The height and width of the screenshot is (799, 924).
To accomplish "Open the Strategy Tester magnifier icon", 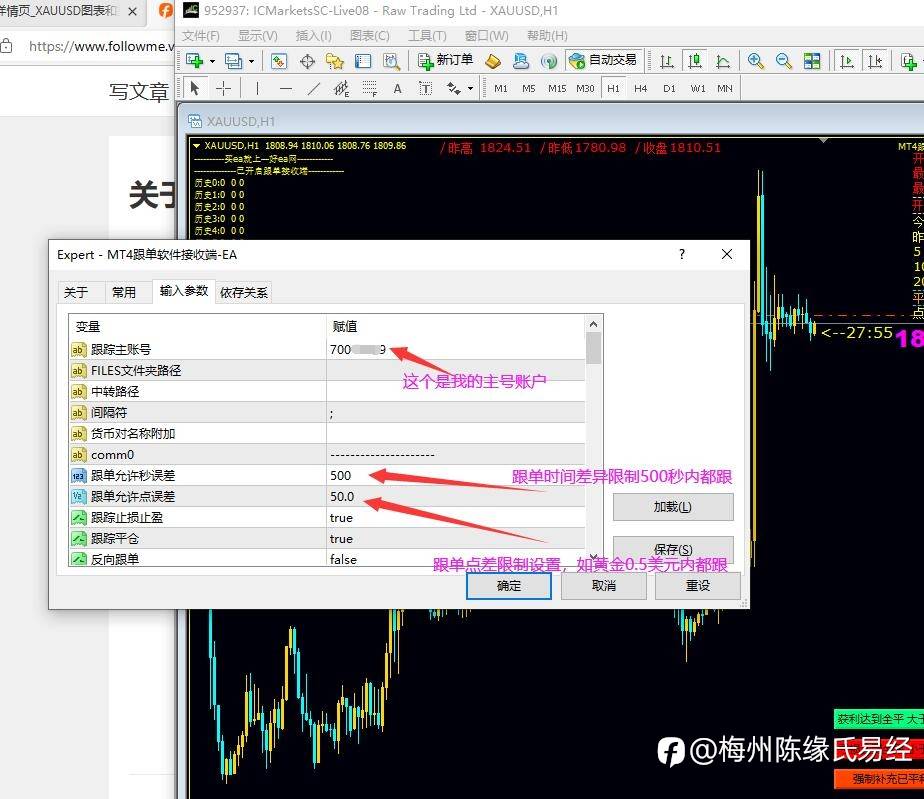I will [x=391, y=61].
